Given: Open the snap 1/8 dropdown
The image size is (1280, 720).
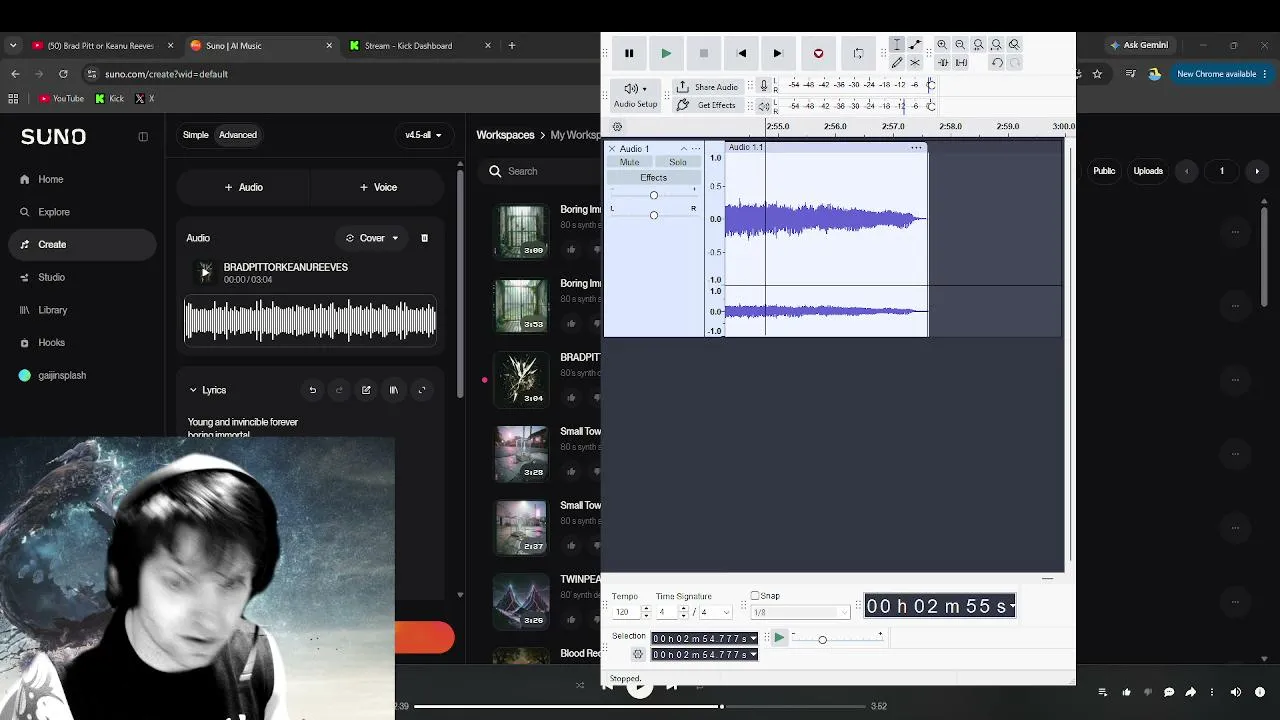Looking at the screenshot, I should click(x=800, y=612).
